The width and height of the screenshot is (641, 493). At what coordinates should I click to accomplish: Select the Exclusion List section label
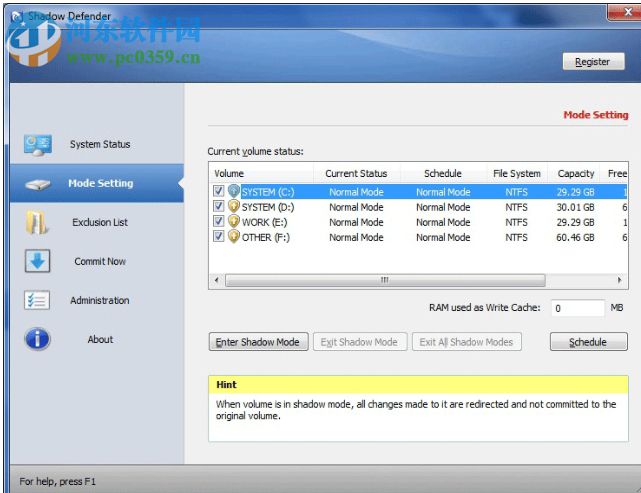pos(100,223)
